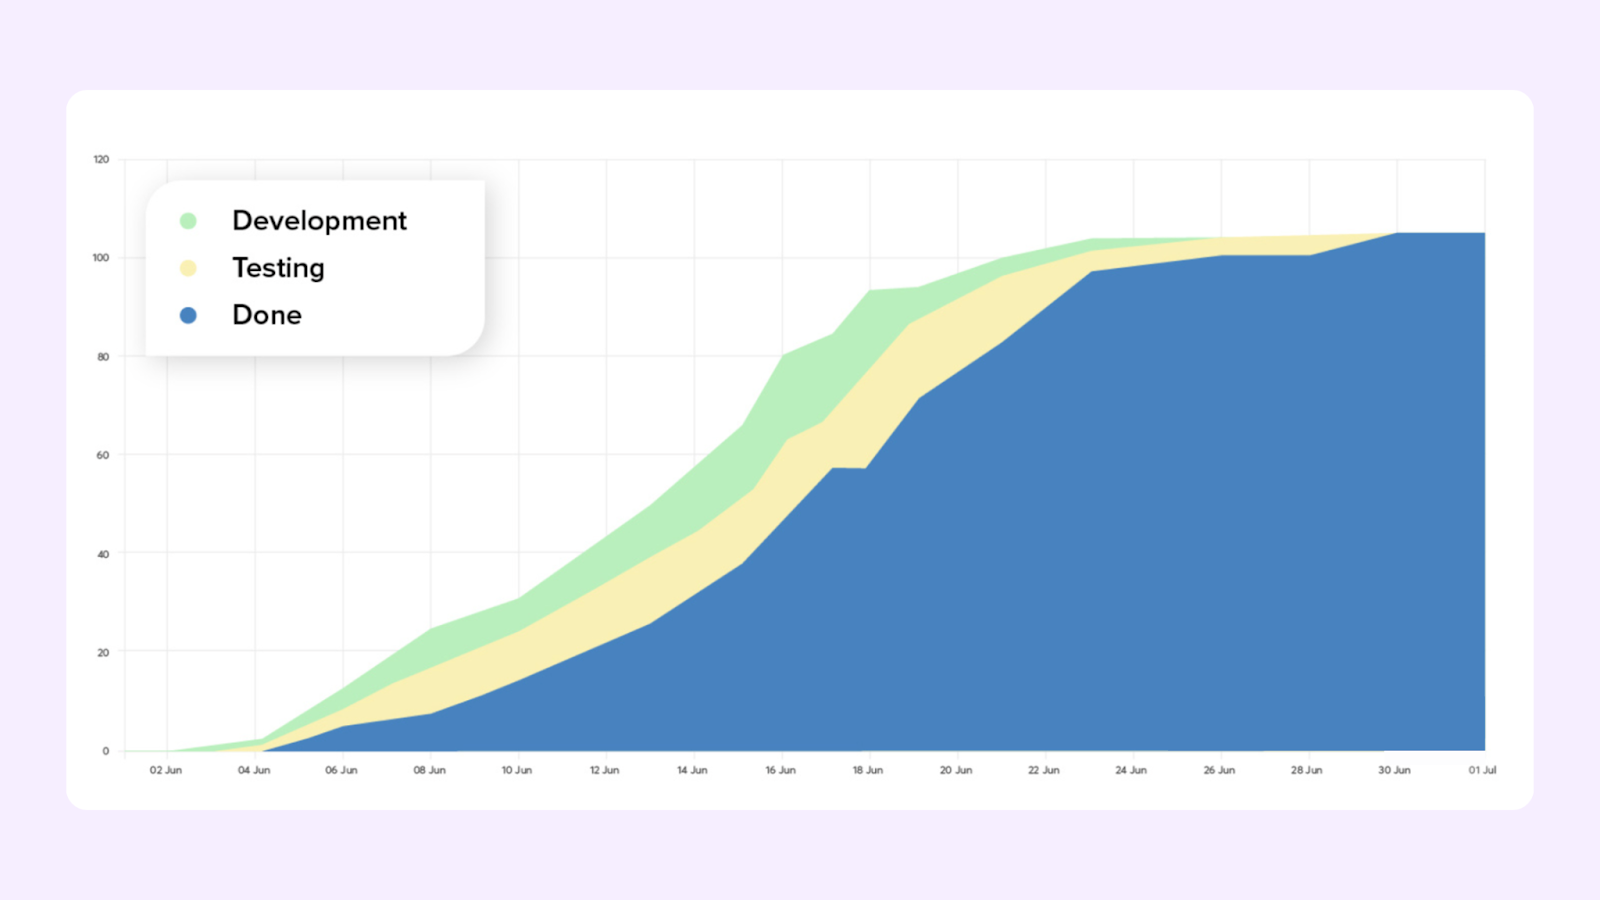Click the yellow Testing legend dot
This screenshot has height=900, width=1600.
tap(188, 268)
